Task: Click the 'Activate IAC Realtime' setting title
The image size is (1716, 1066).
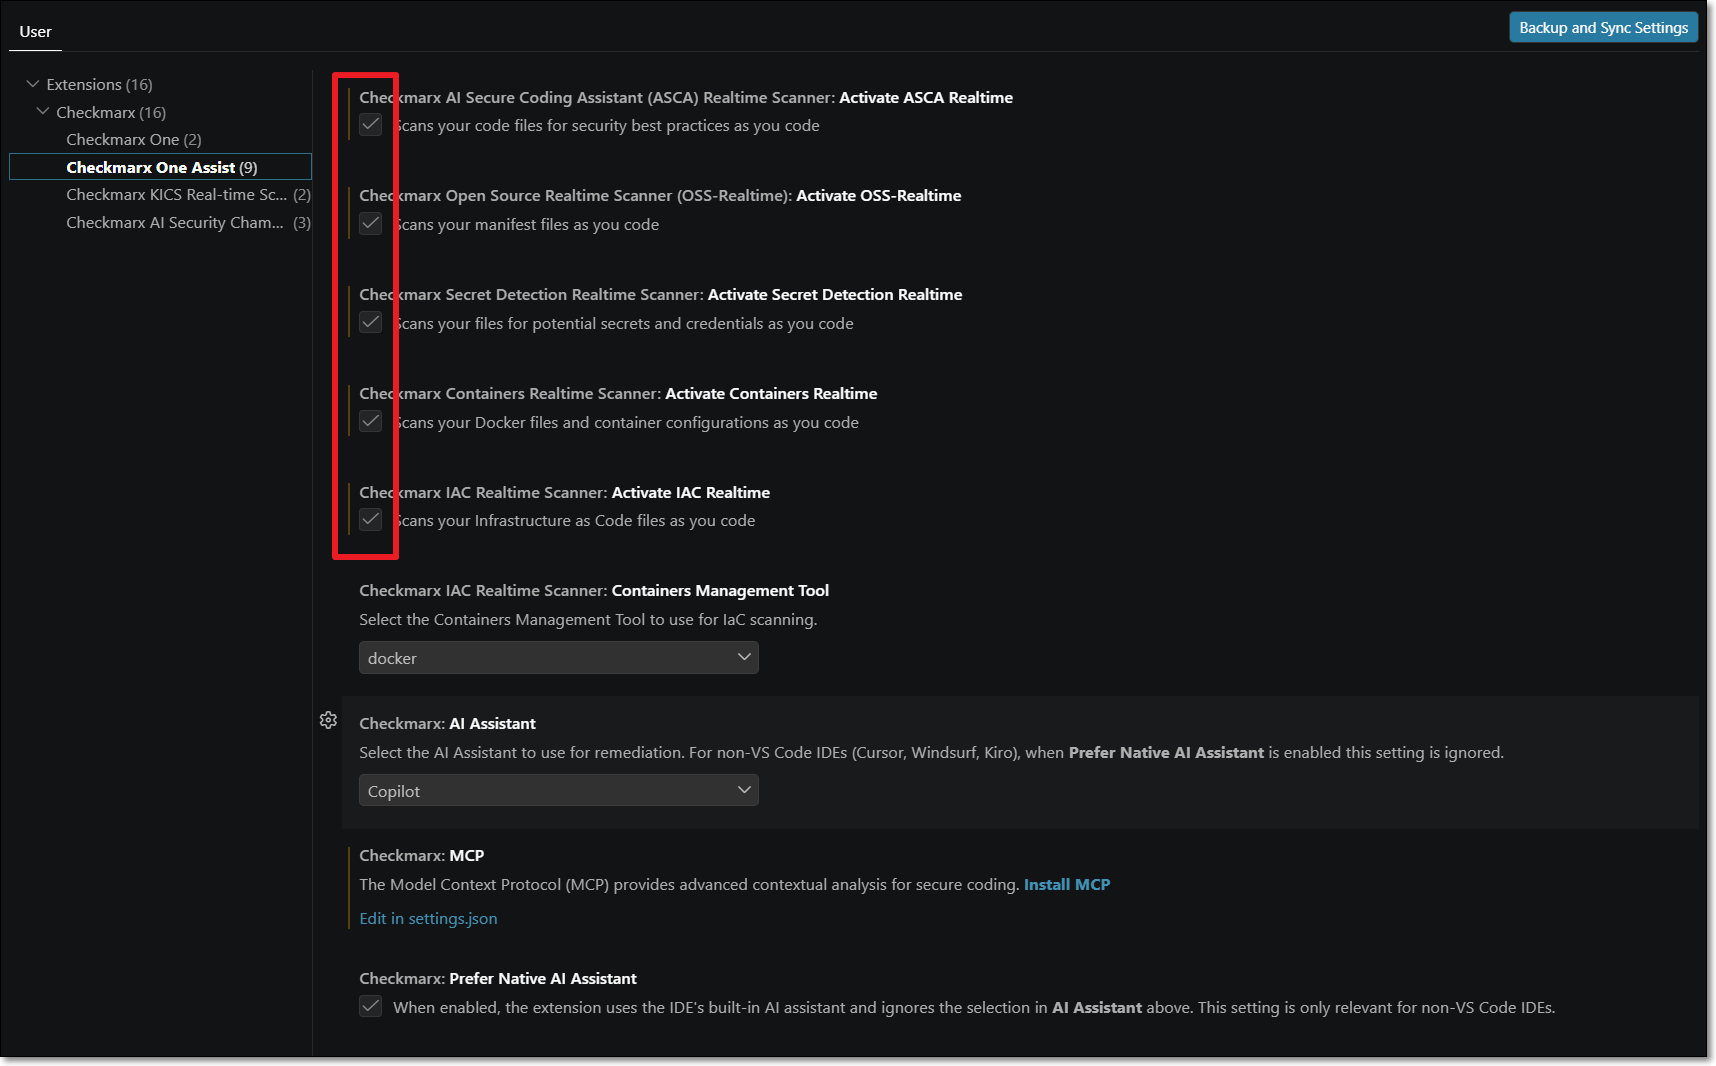Action: point(691,492)
